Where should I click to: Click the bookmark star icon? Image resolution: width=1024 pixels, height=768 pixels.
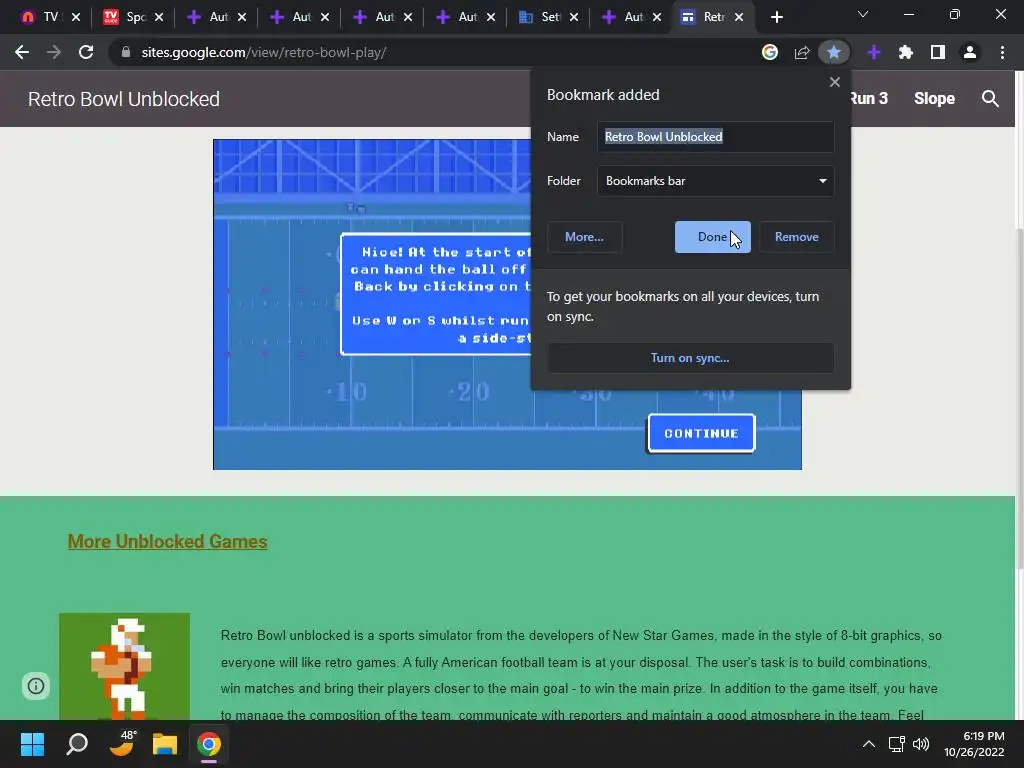click(834, 52)
